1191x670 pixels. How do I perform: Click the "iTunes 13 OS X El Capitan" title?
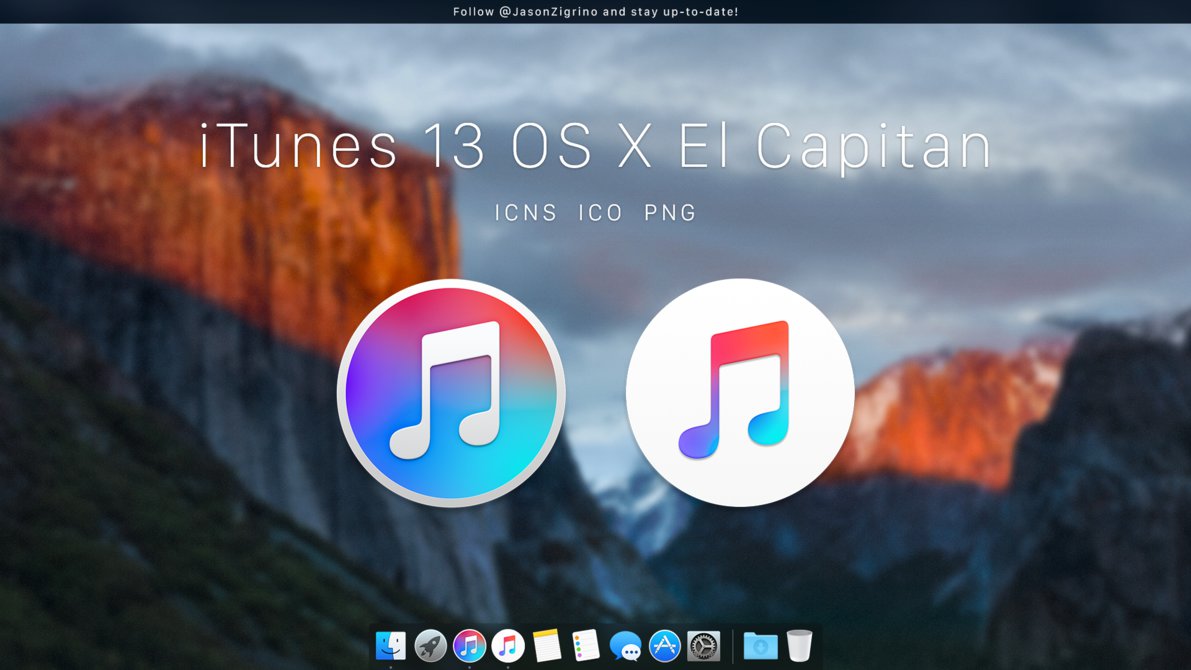(x=596, y=146)
